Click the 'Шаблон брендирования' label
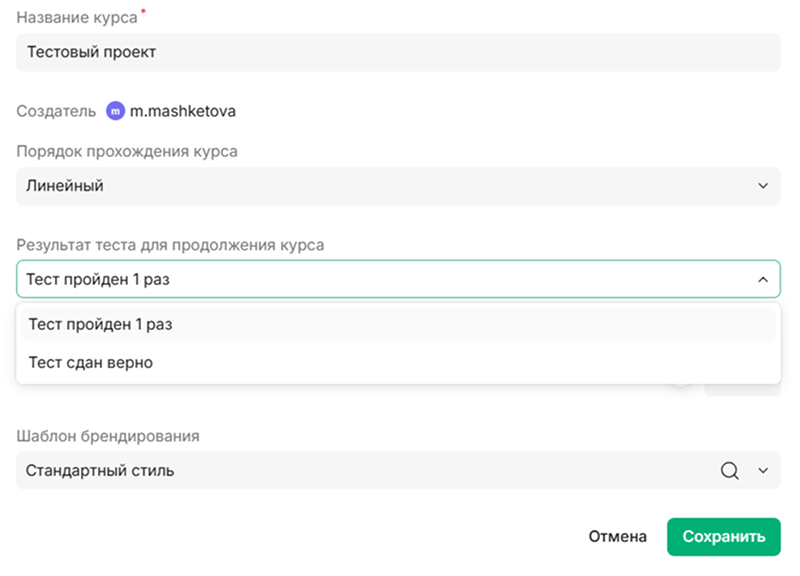 tap(107, 436)
